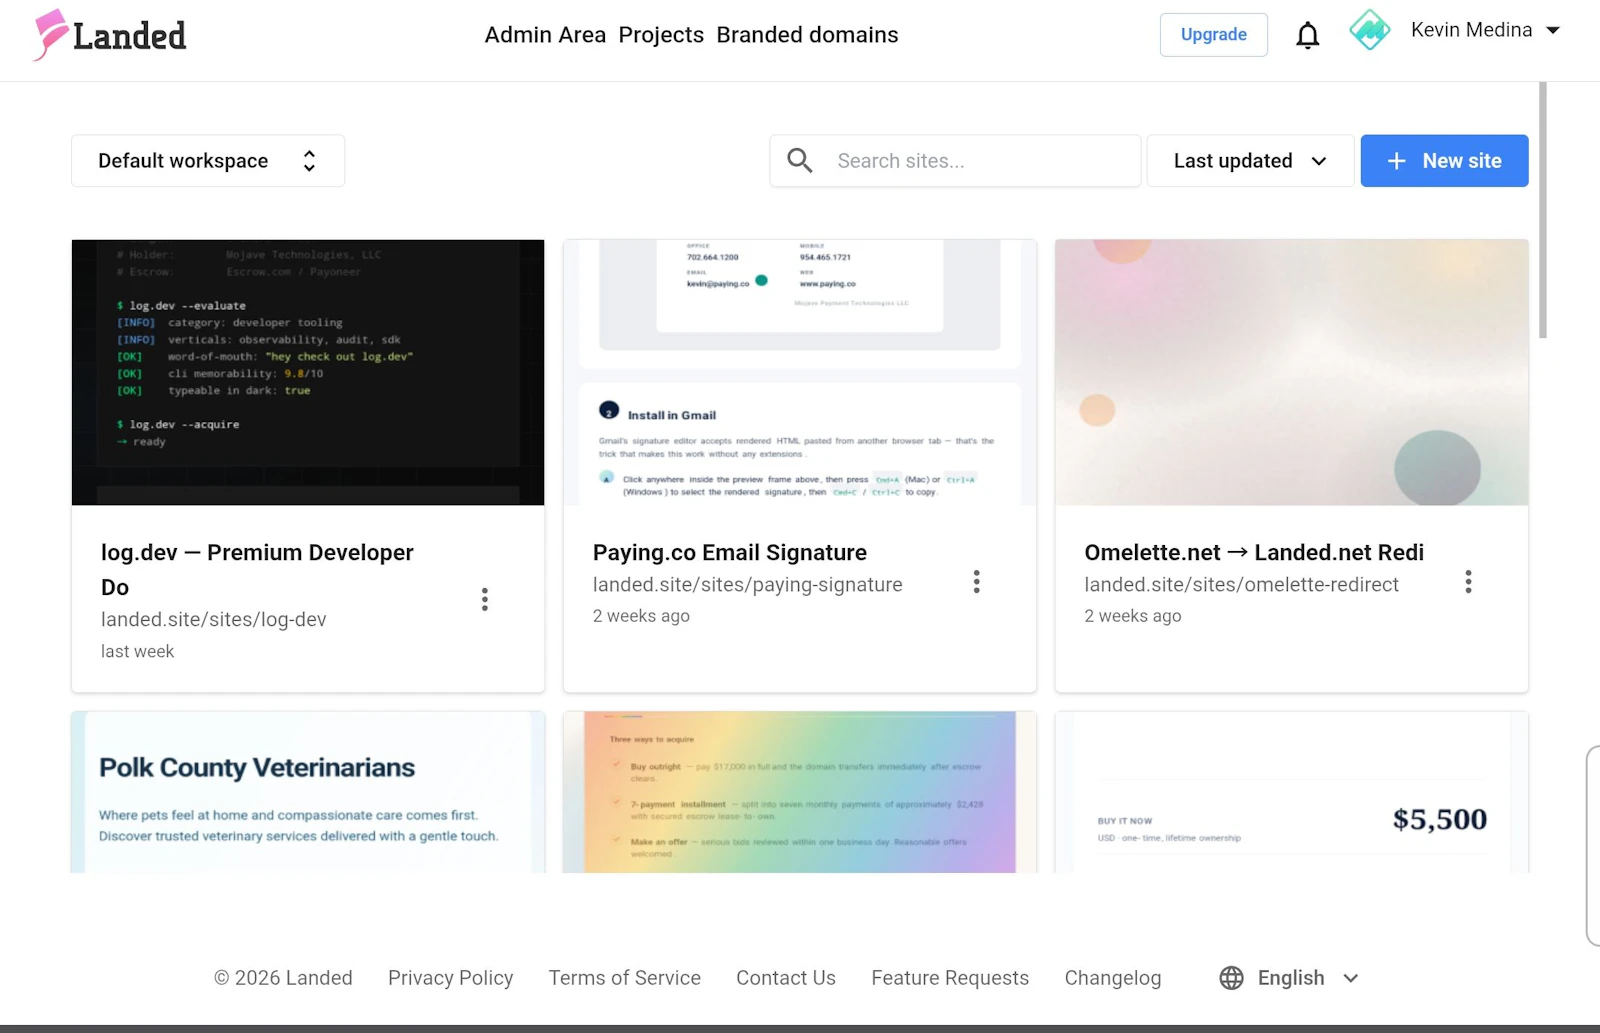Open Feature Requests link
This screenshot has height=1033, width=1600.
click(x=950, y=978)
